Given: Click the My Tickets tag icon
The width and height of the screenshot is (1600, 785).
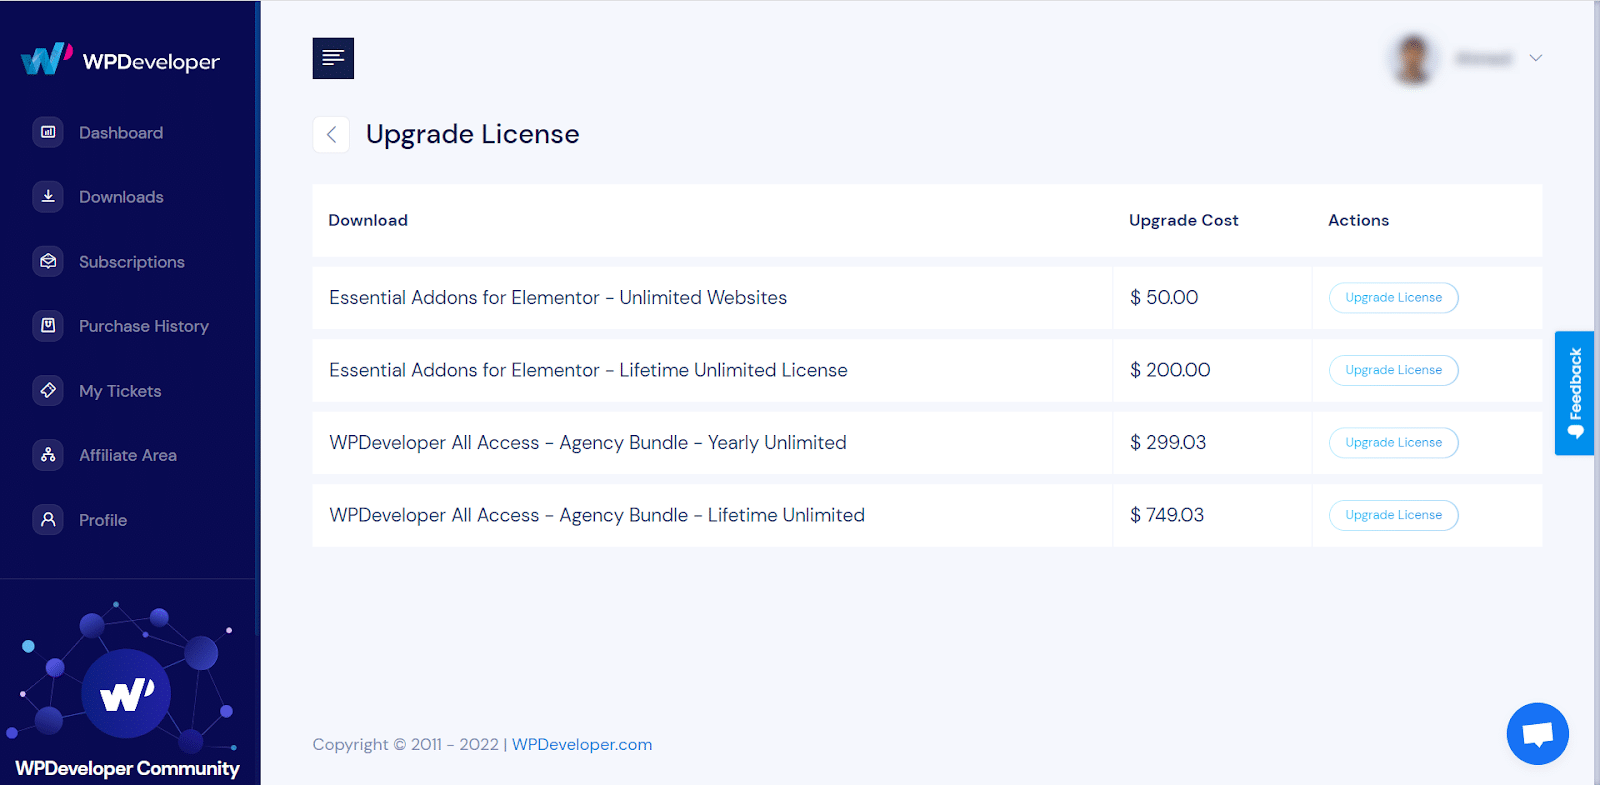Looking at the screenshot, I should [x=48, y=390].
